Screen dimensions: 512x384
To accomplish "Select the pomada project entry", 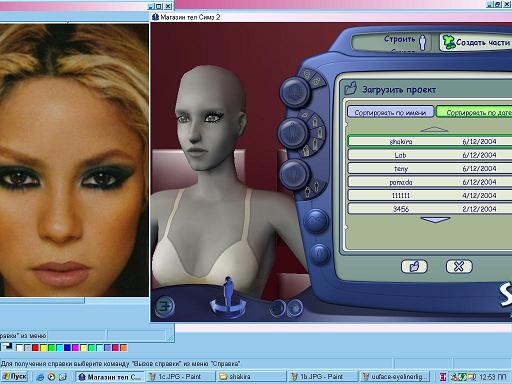I will (x=430, y=182).
